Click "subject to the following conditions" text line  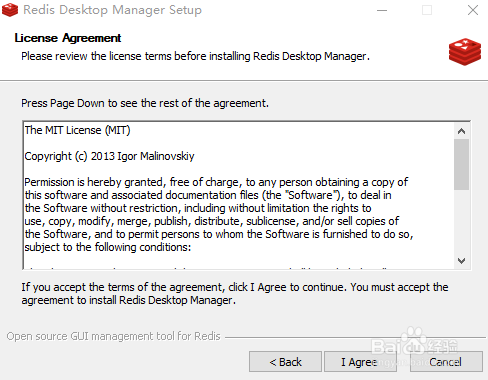[x=108, y=247]
